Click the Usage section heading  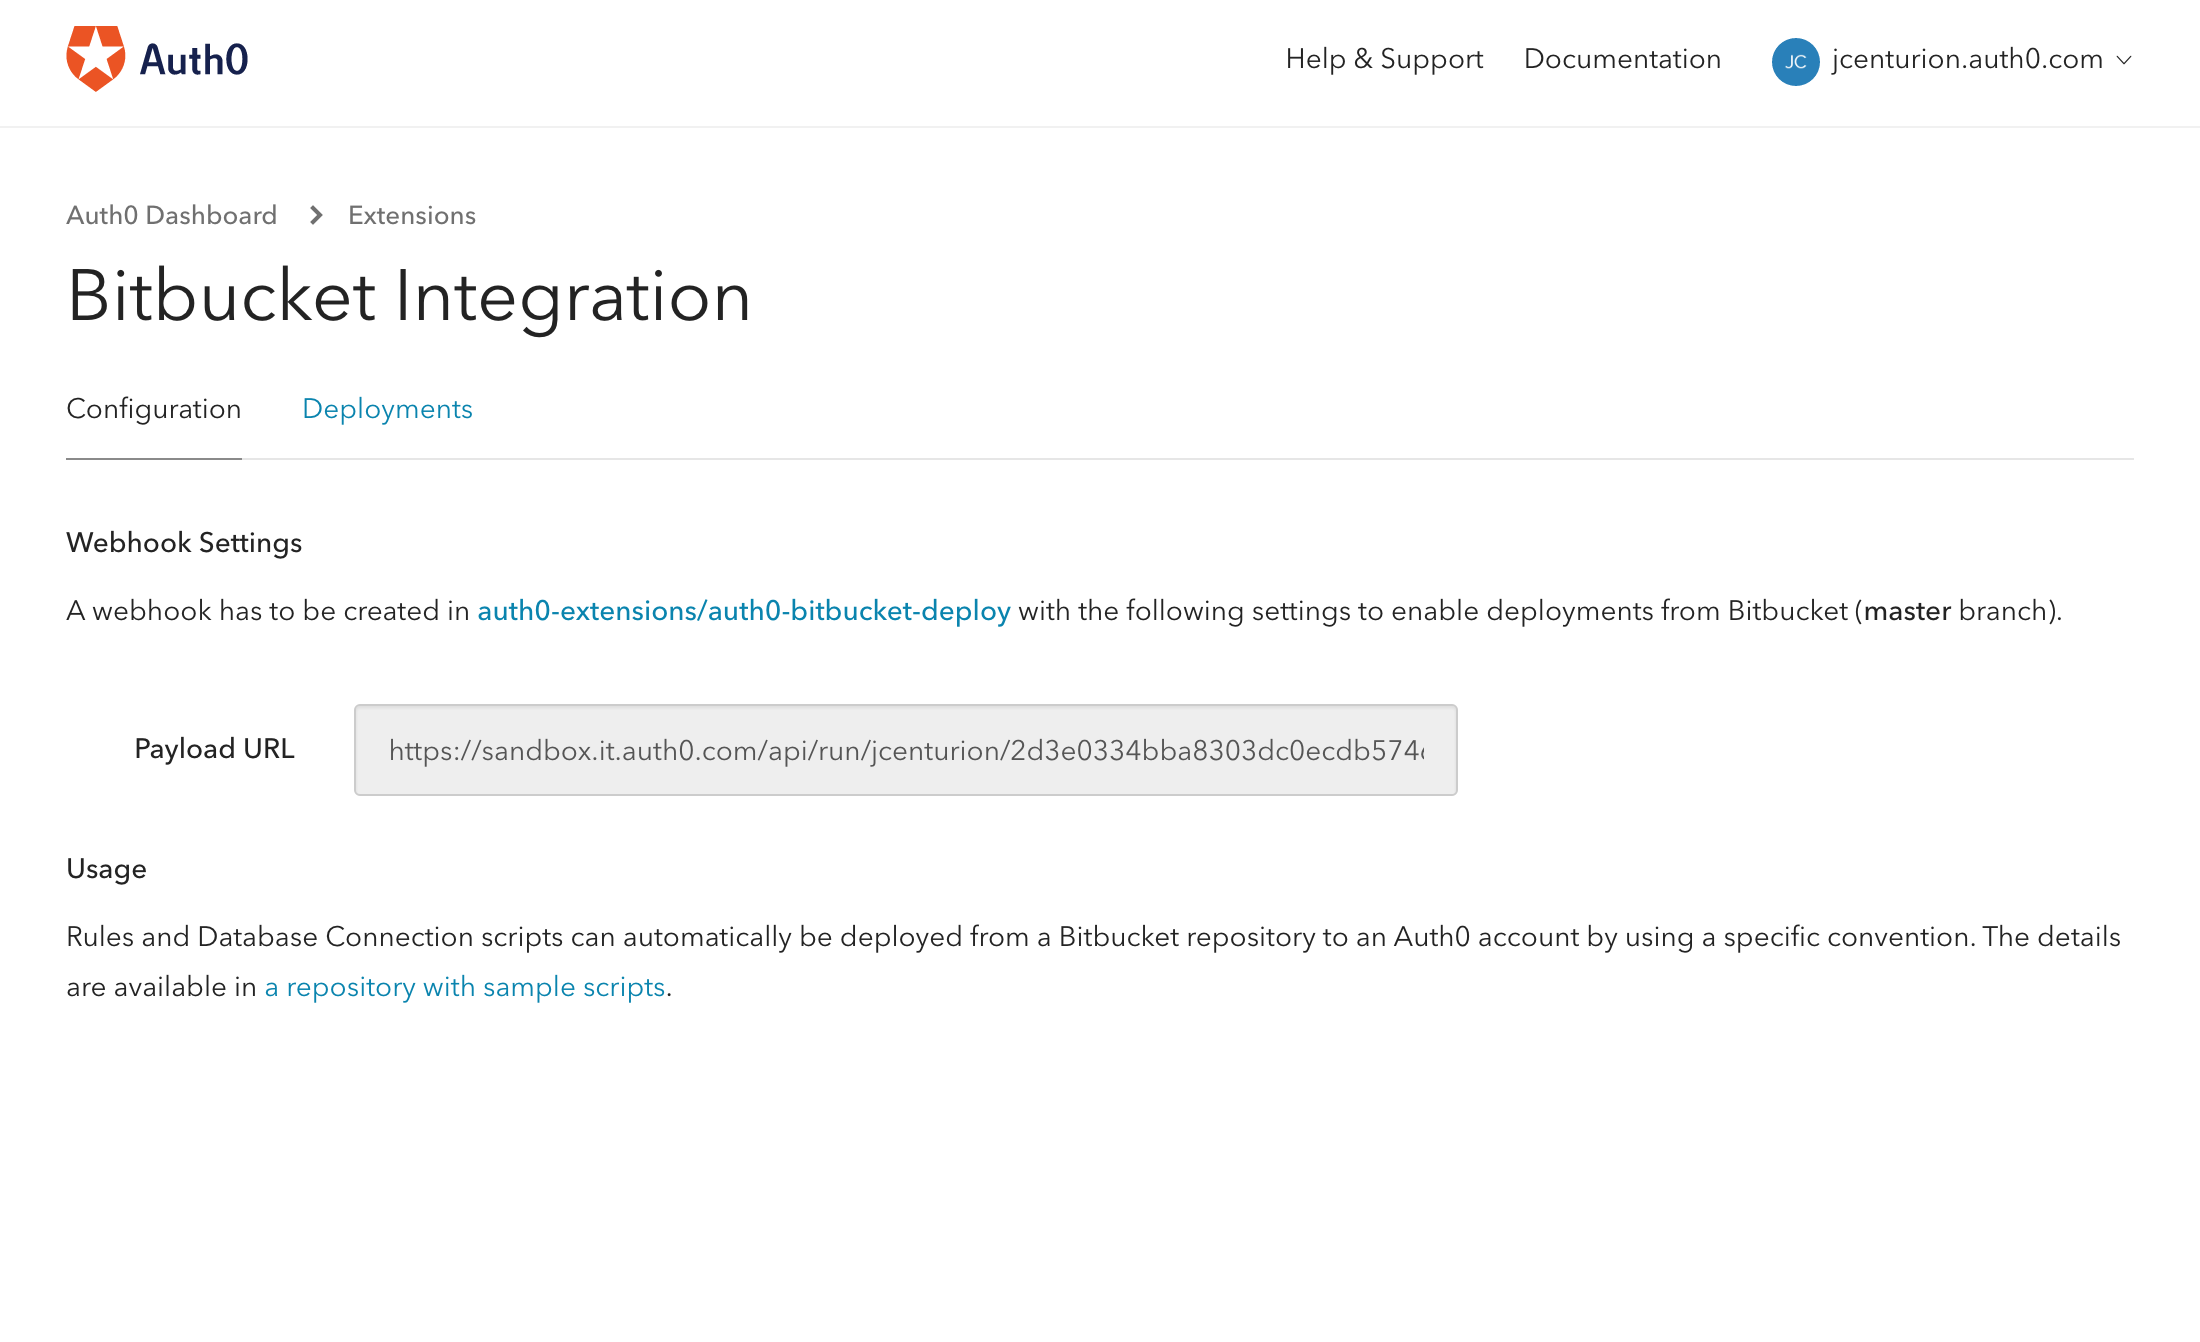[106, 869]
